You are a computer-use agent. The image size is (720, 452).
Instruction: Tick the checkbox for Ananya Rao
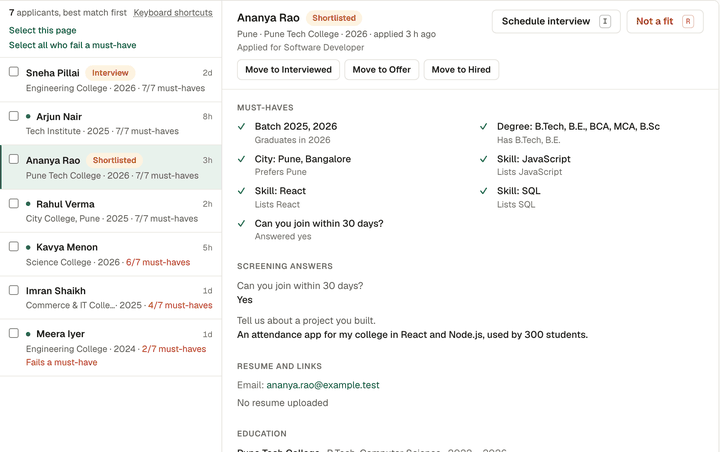pos(14,159)
